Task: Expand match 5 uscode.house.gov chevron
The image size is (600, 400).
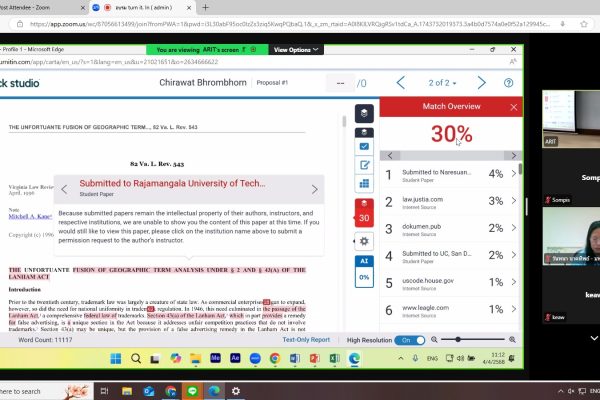Action: (514, 282)
